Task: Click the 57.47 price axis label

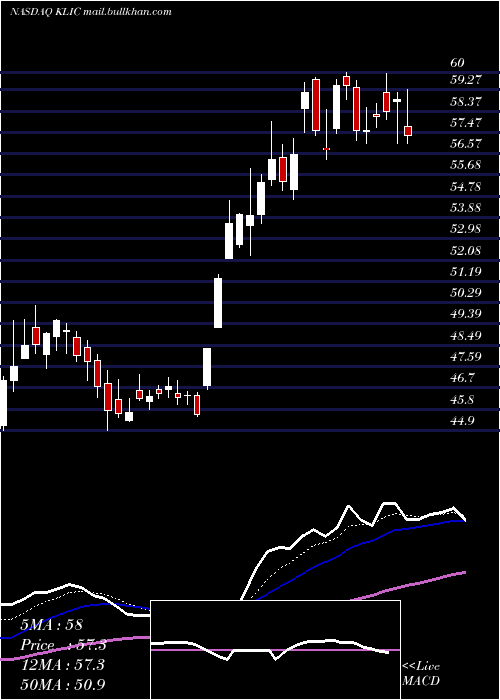Action: click(x=467, y=122)
